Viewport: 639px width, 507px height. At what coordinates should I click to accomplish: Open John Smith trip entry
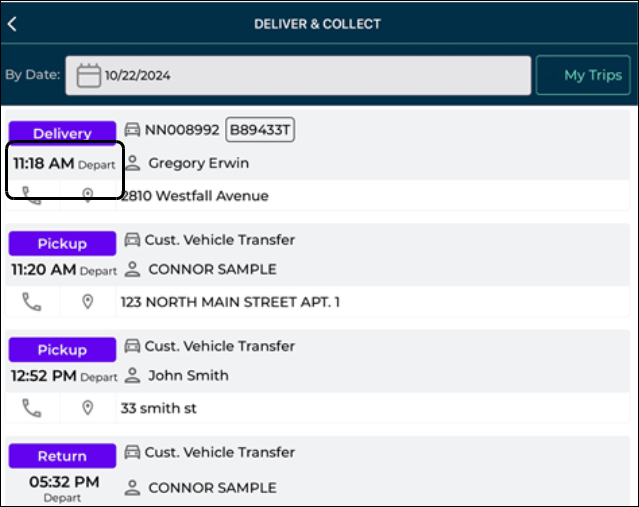(188, 376)
